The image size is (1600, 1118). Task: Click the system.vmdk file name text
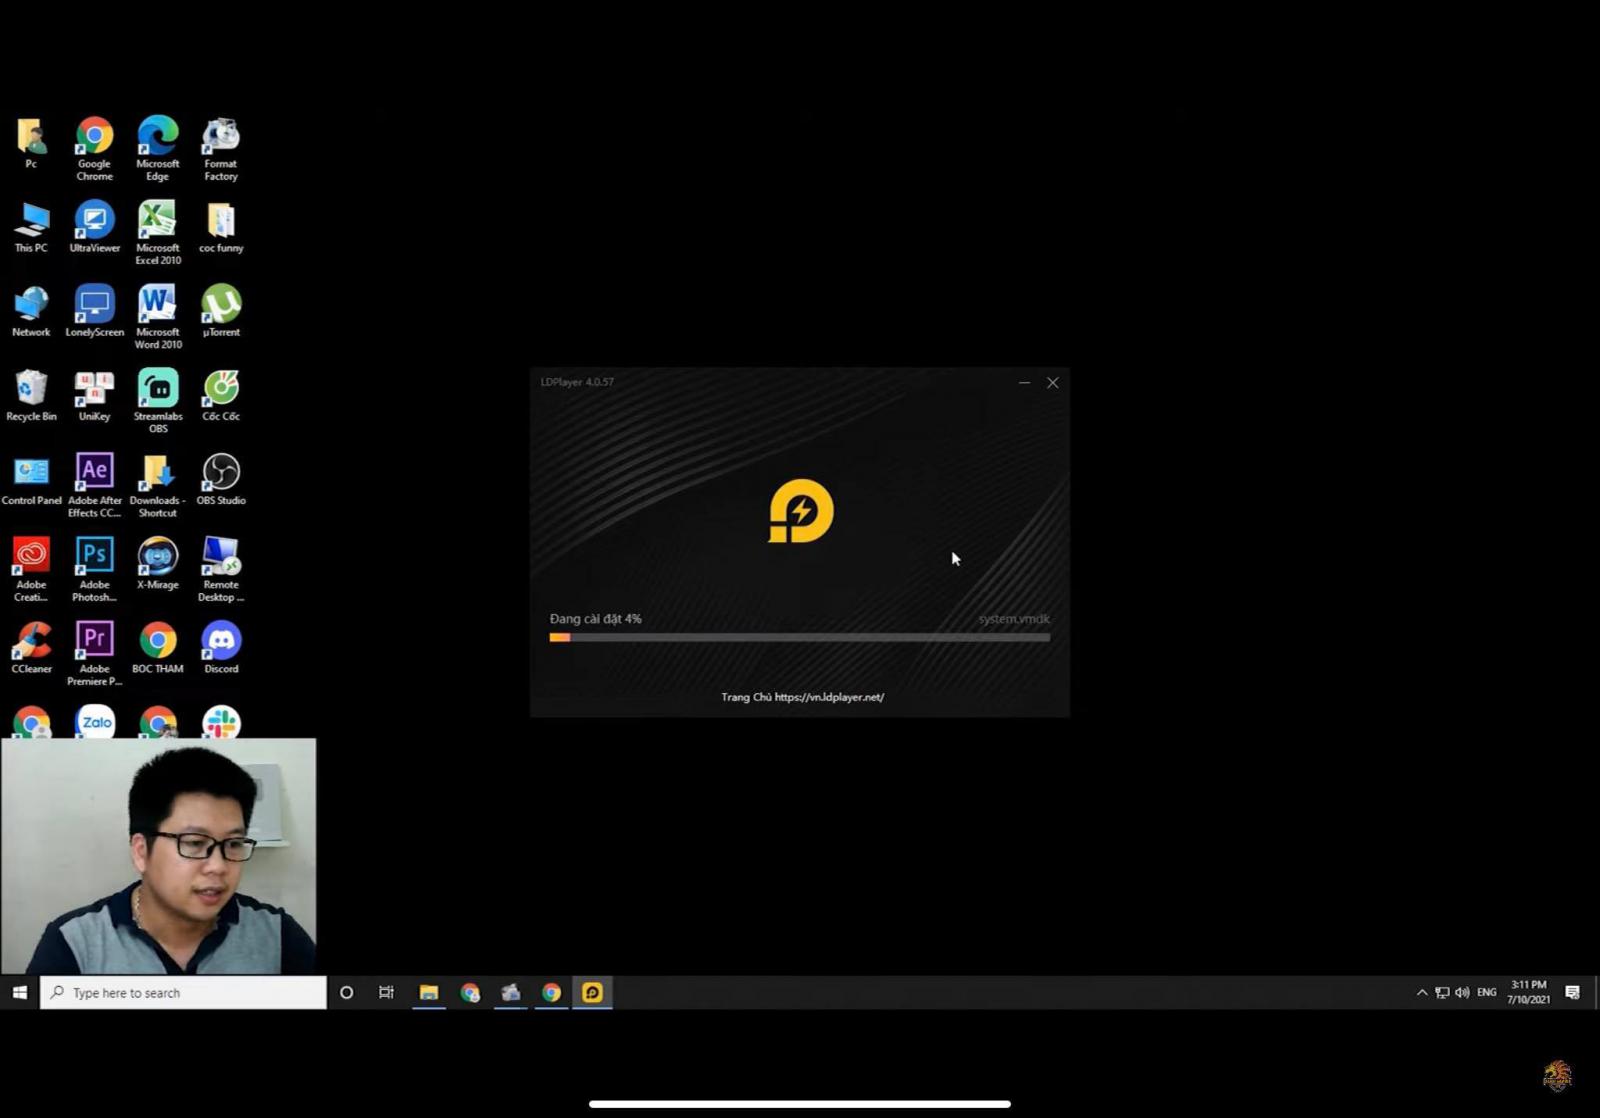click(1014, 618)
